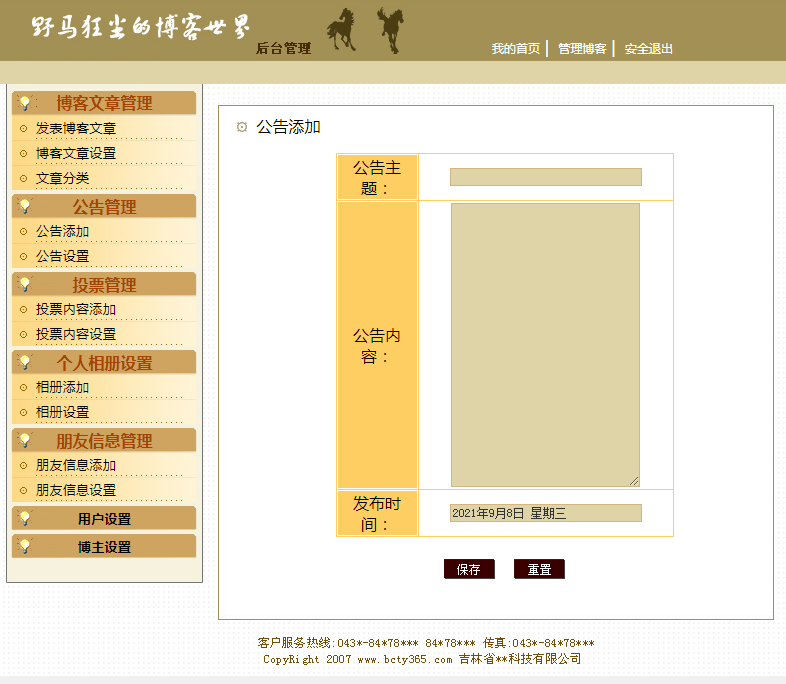Click the 公告添加 page heading text
This screenshot has width=786, height=684.
pos(288,127)
